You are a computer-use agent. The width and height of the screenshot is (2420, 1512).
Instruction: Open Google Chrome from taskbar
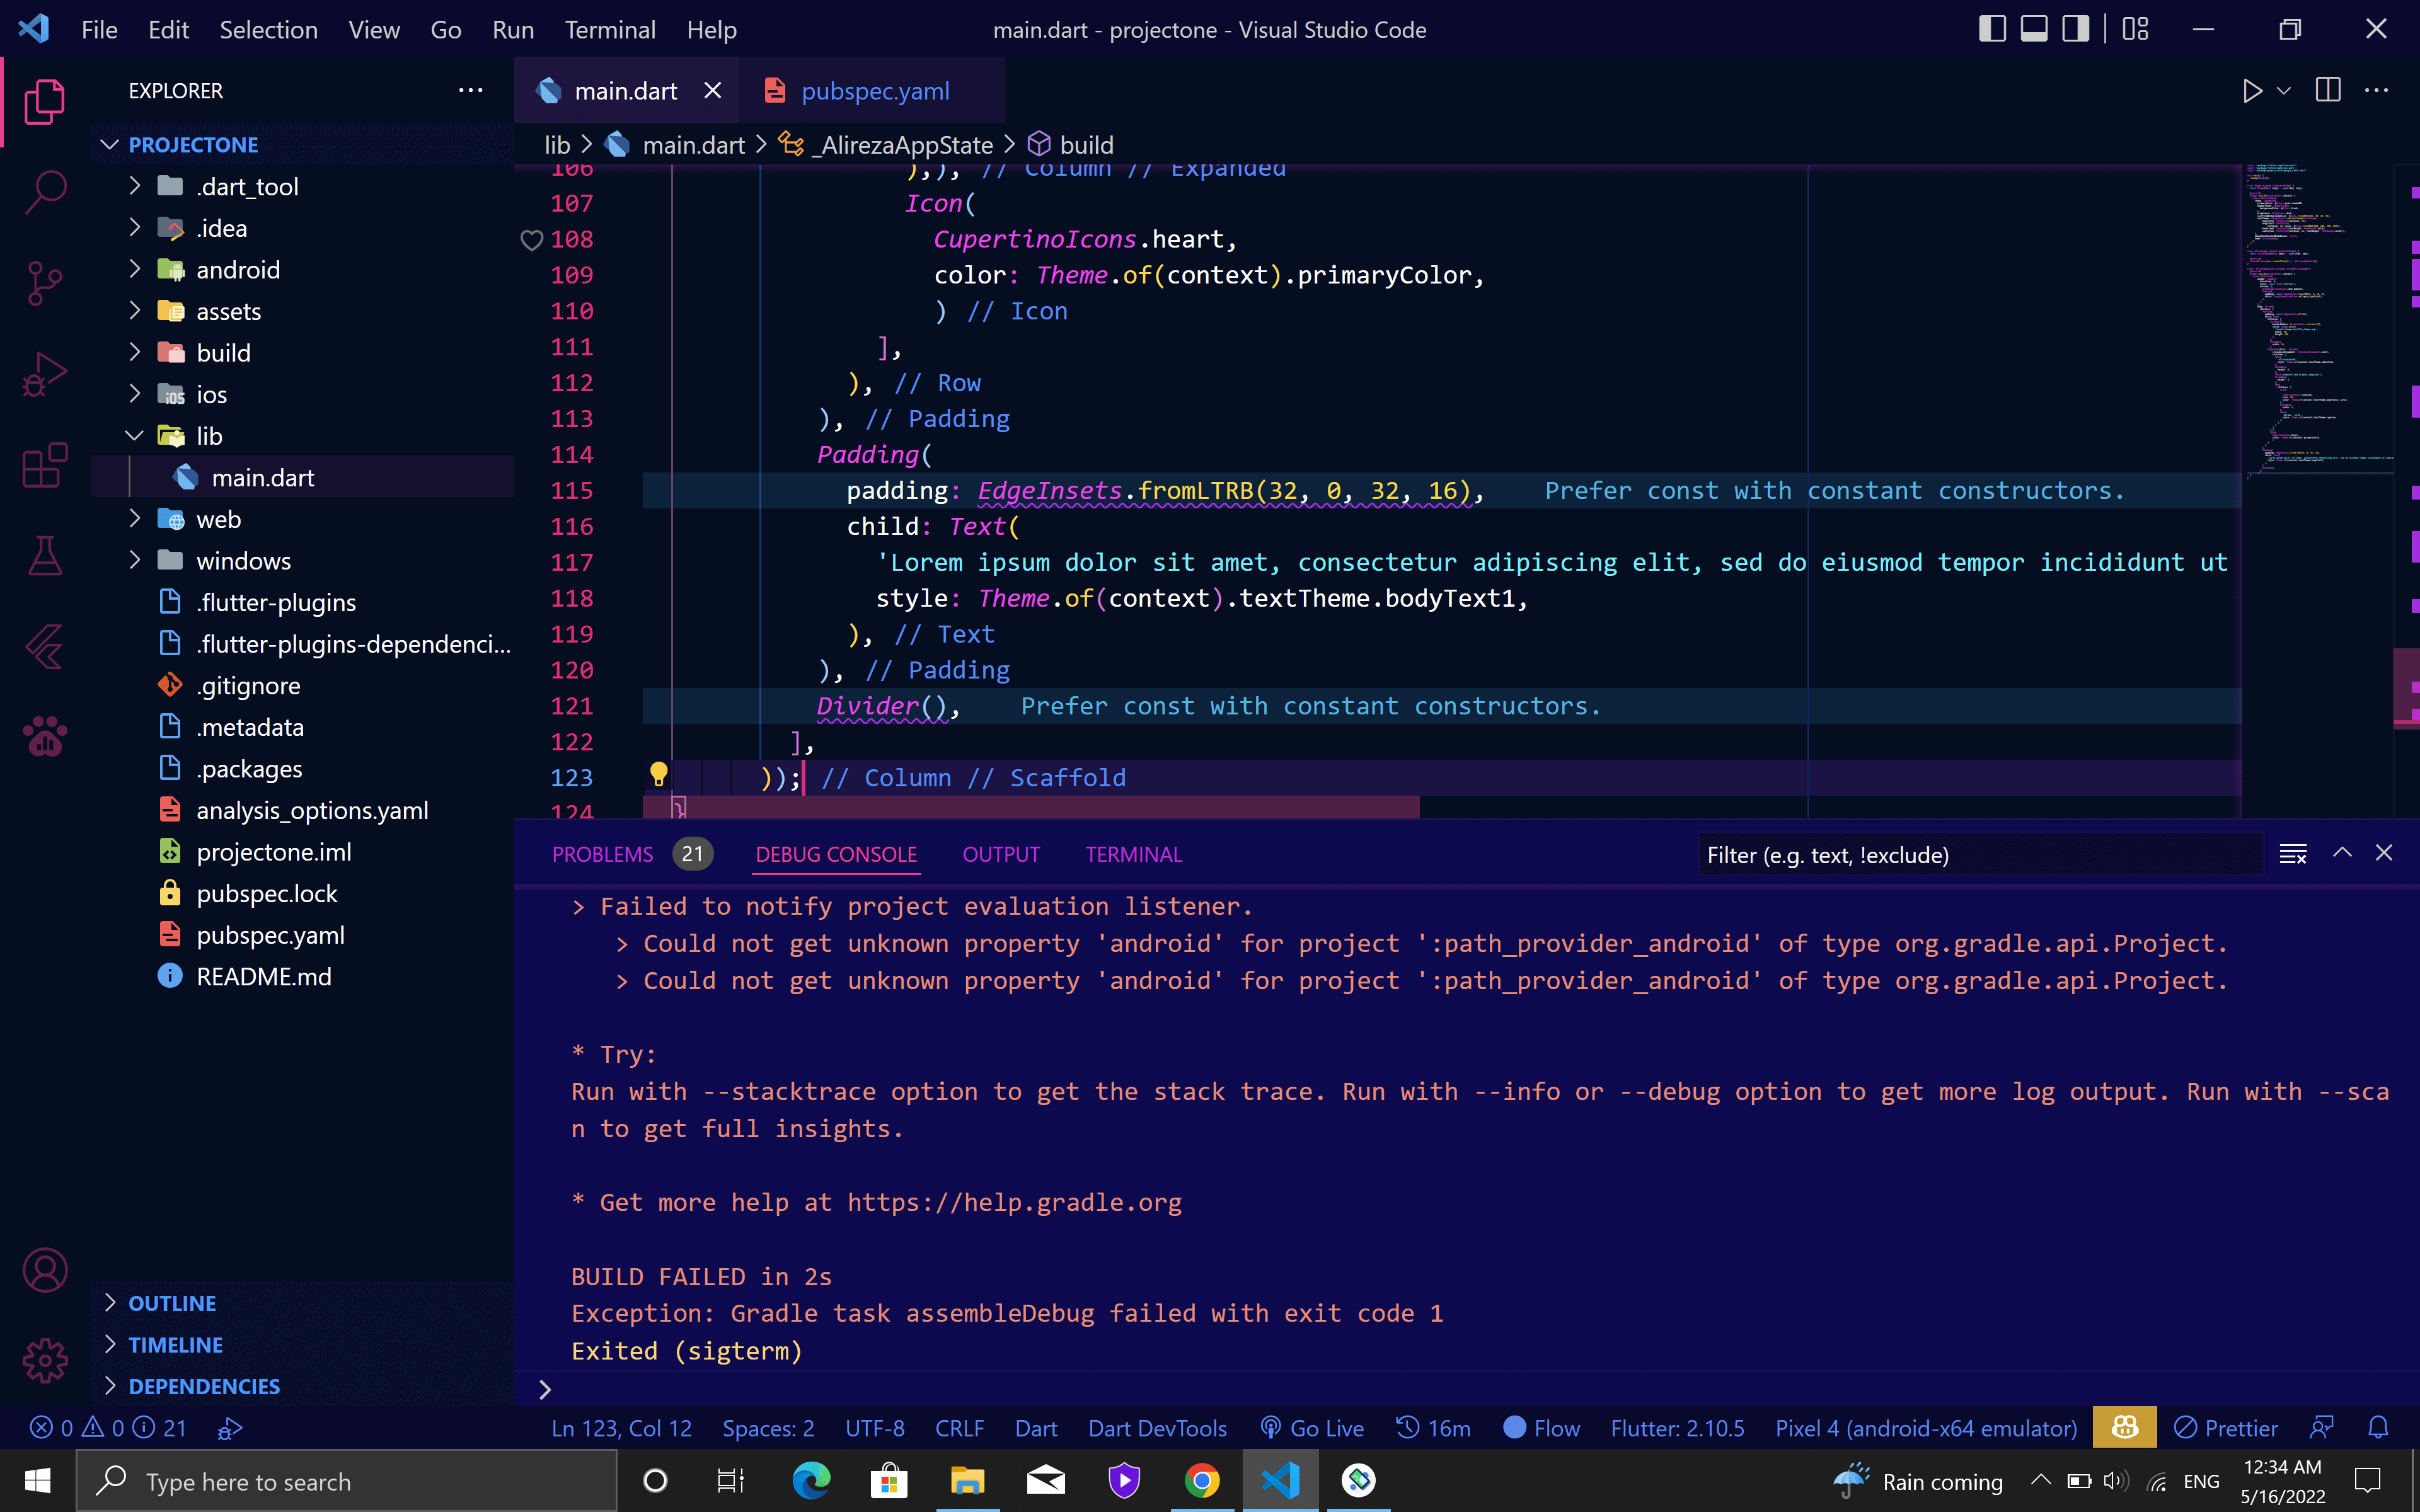tap(1201, 1481)
